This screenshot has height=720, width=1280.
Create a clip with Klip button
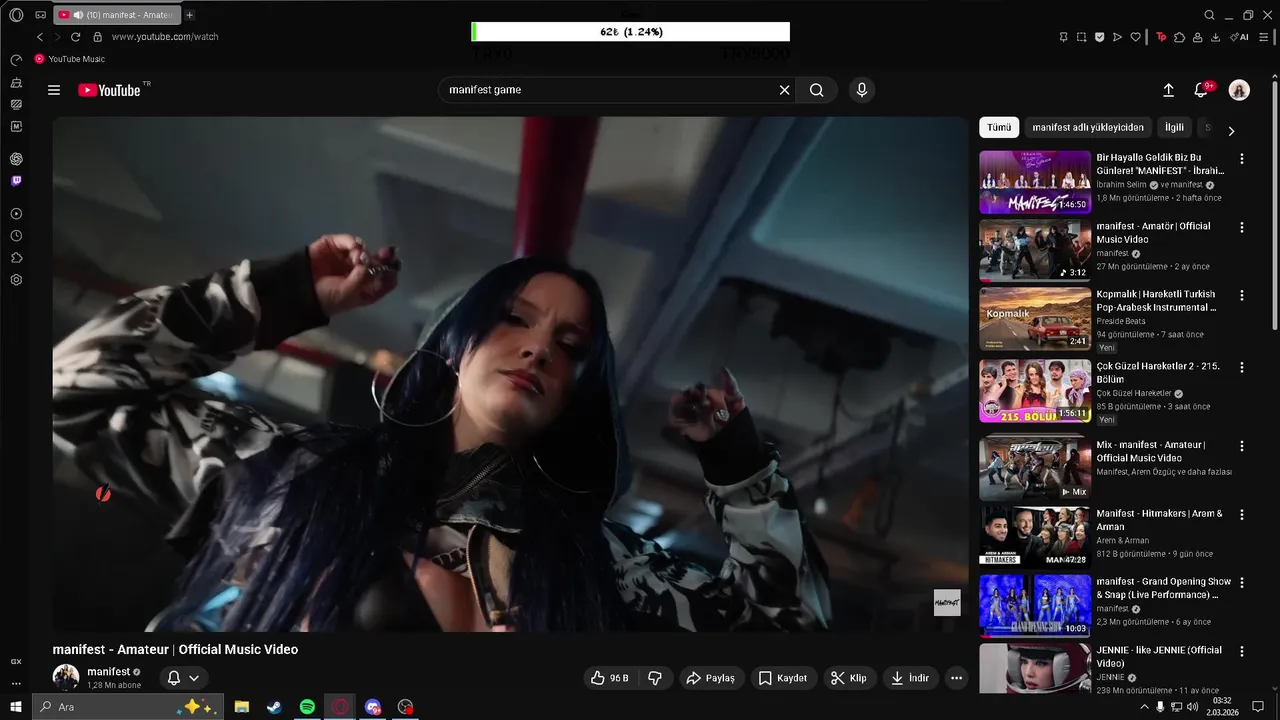tap(849, 678)
